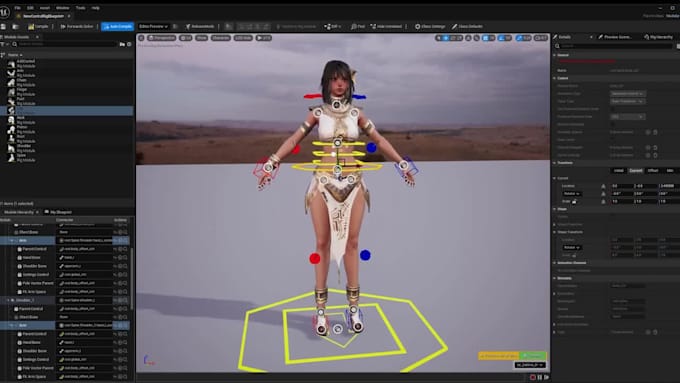Click the viewport Show button
Image resolution: width=680 pixels, height=383 pixels.
point(201,38)
